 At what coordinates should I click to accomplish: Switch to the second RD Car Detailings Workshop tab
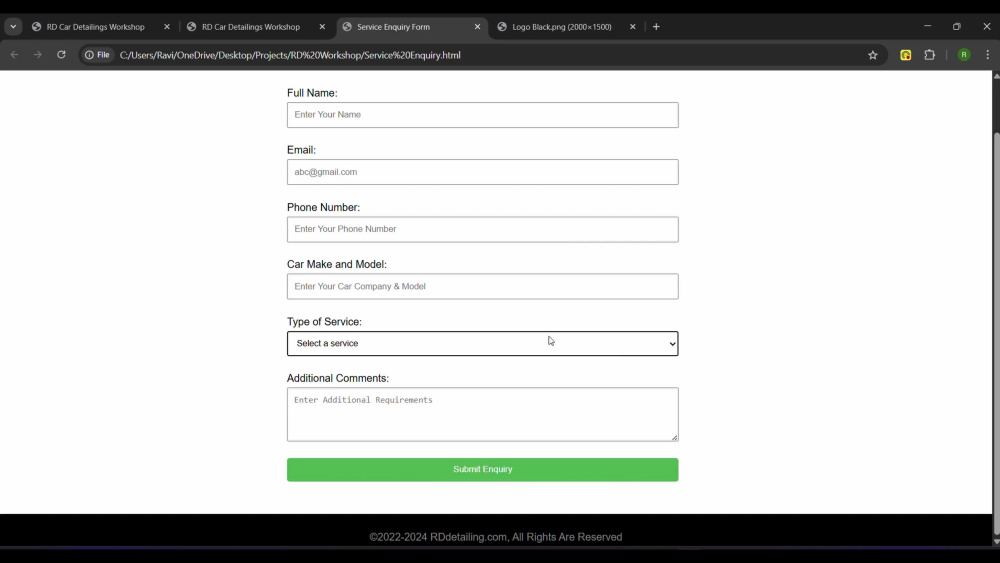pos(251,27)
